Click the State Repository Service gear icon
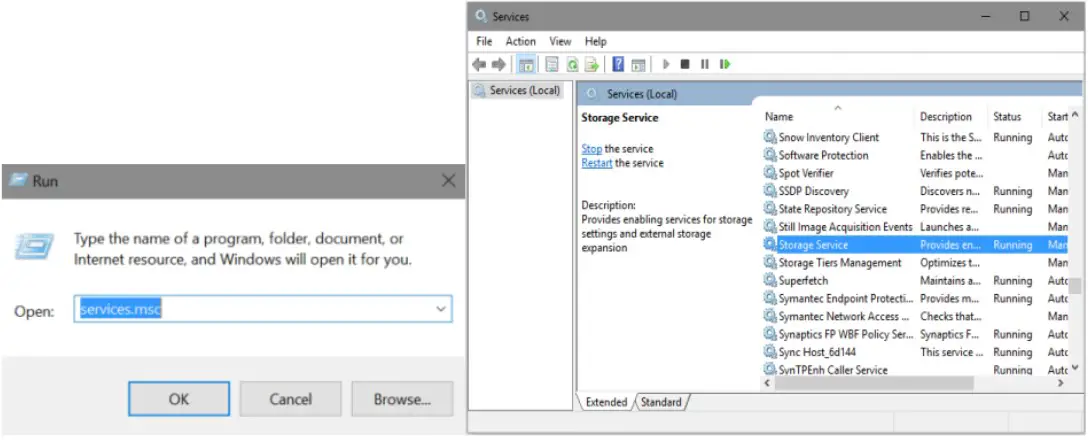The height and width of the screenshot is (440, 1089). (x=770, y=209)
